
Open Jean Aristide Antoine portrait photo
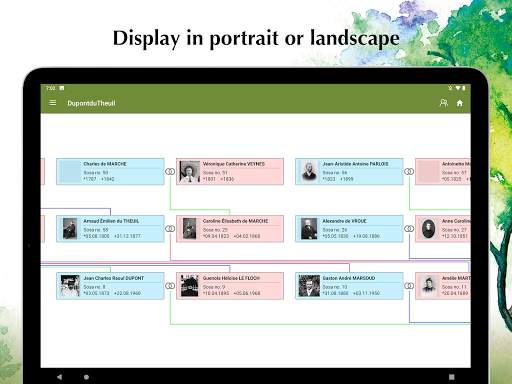click(309, 172)
